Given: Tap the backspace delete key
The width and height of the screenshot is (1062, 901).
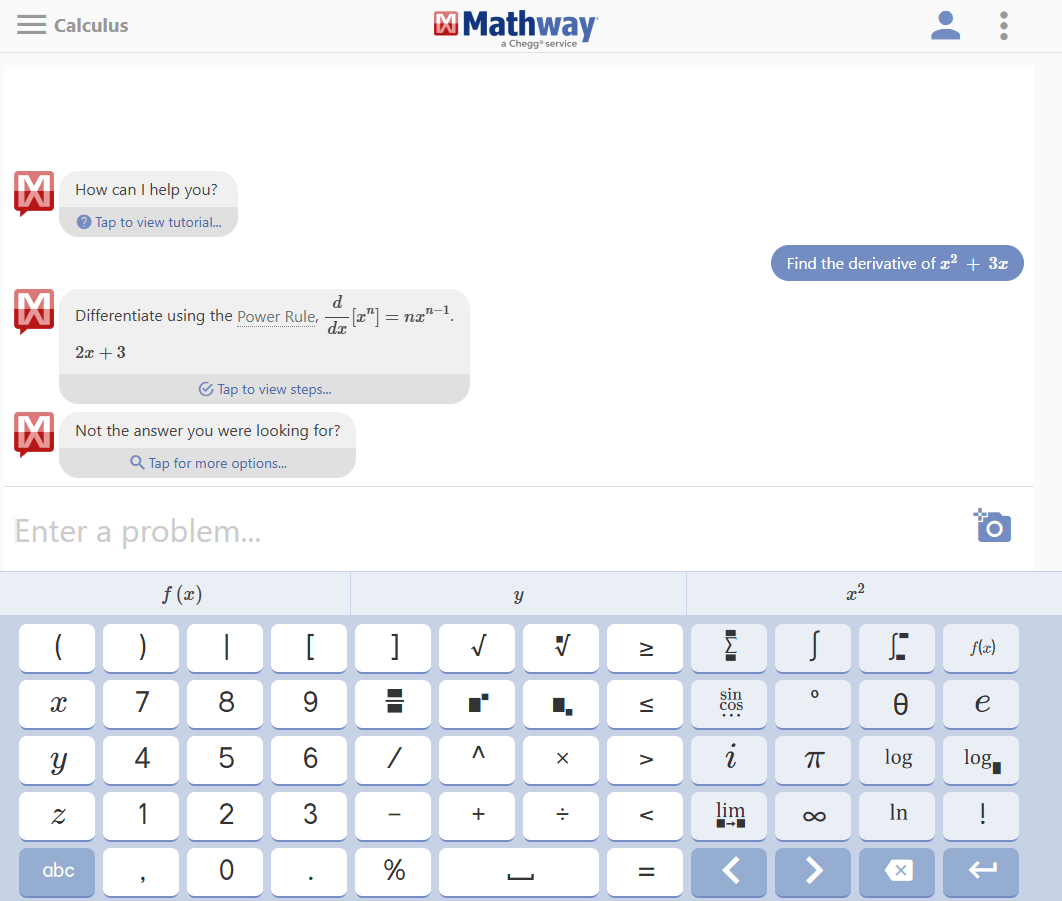Looking at the screenshot, I should tap(897, 872).
